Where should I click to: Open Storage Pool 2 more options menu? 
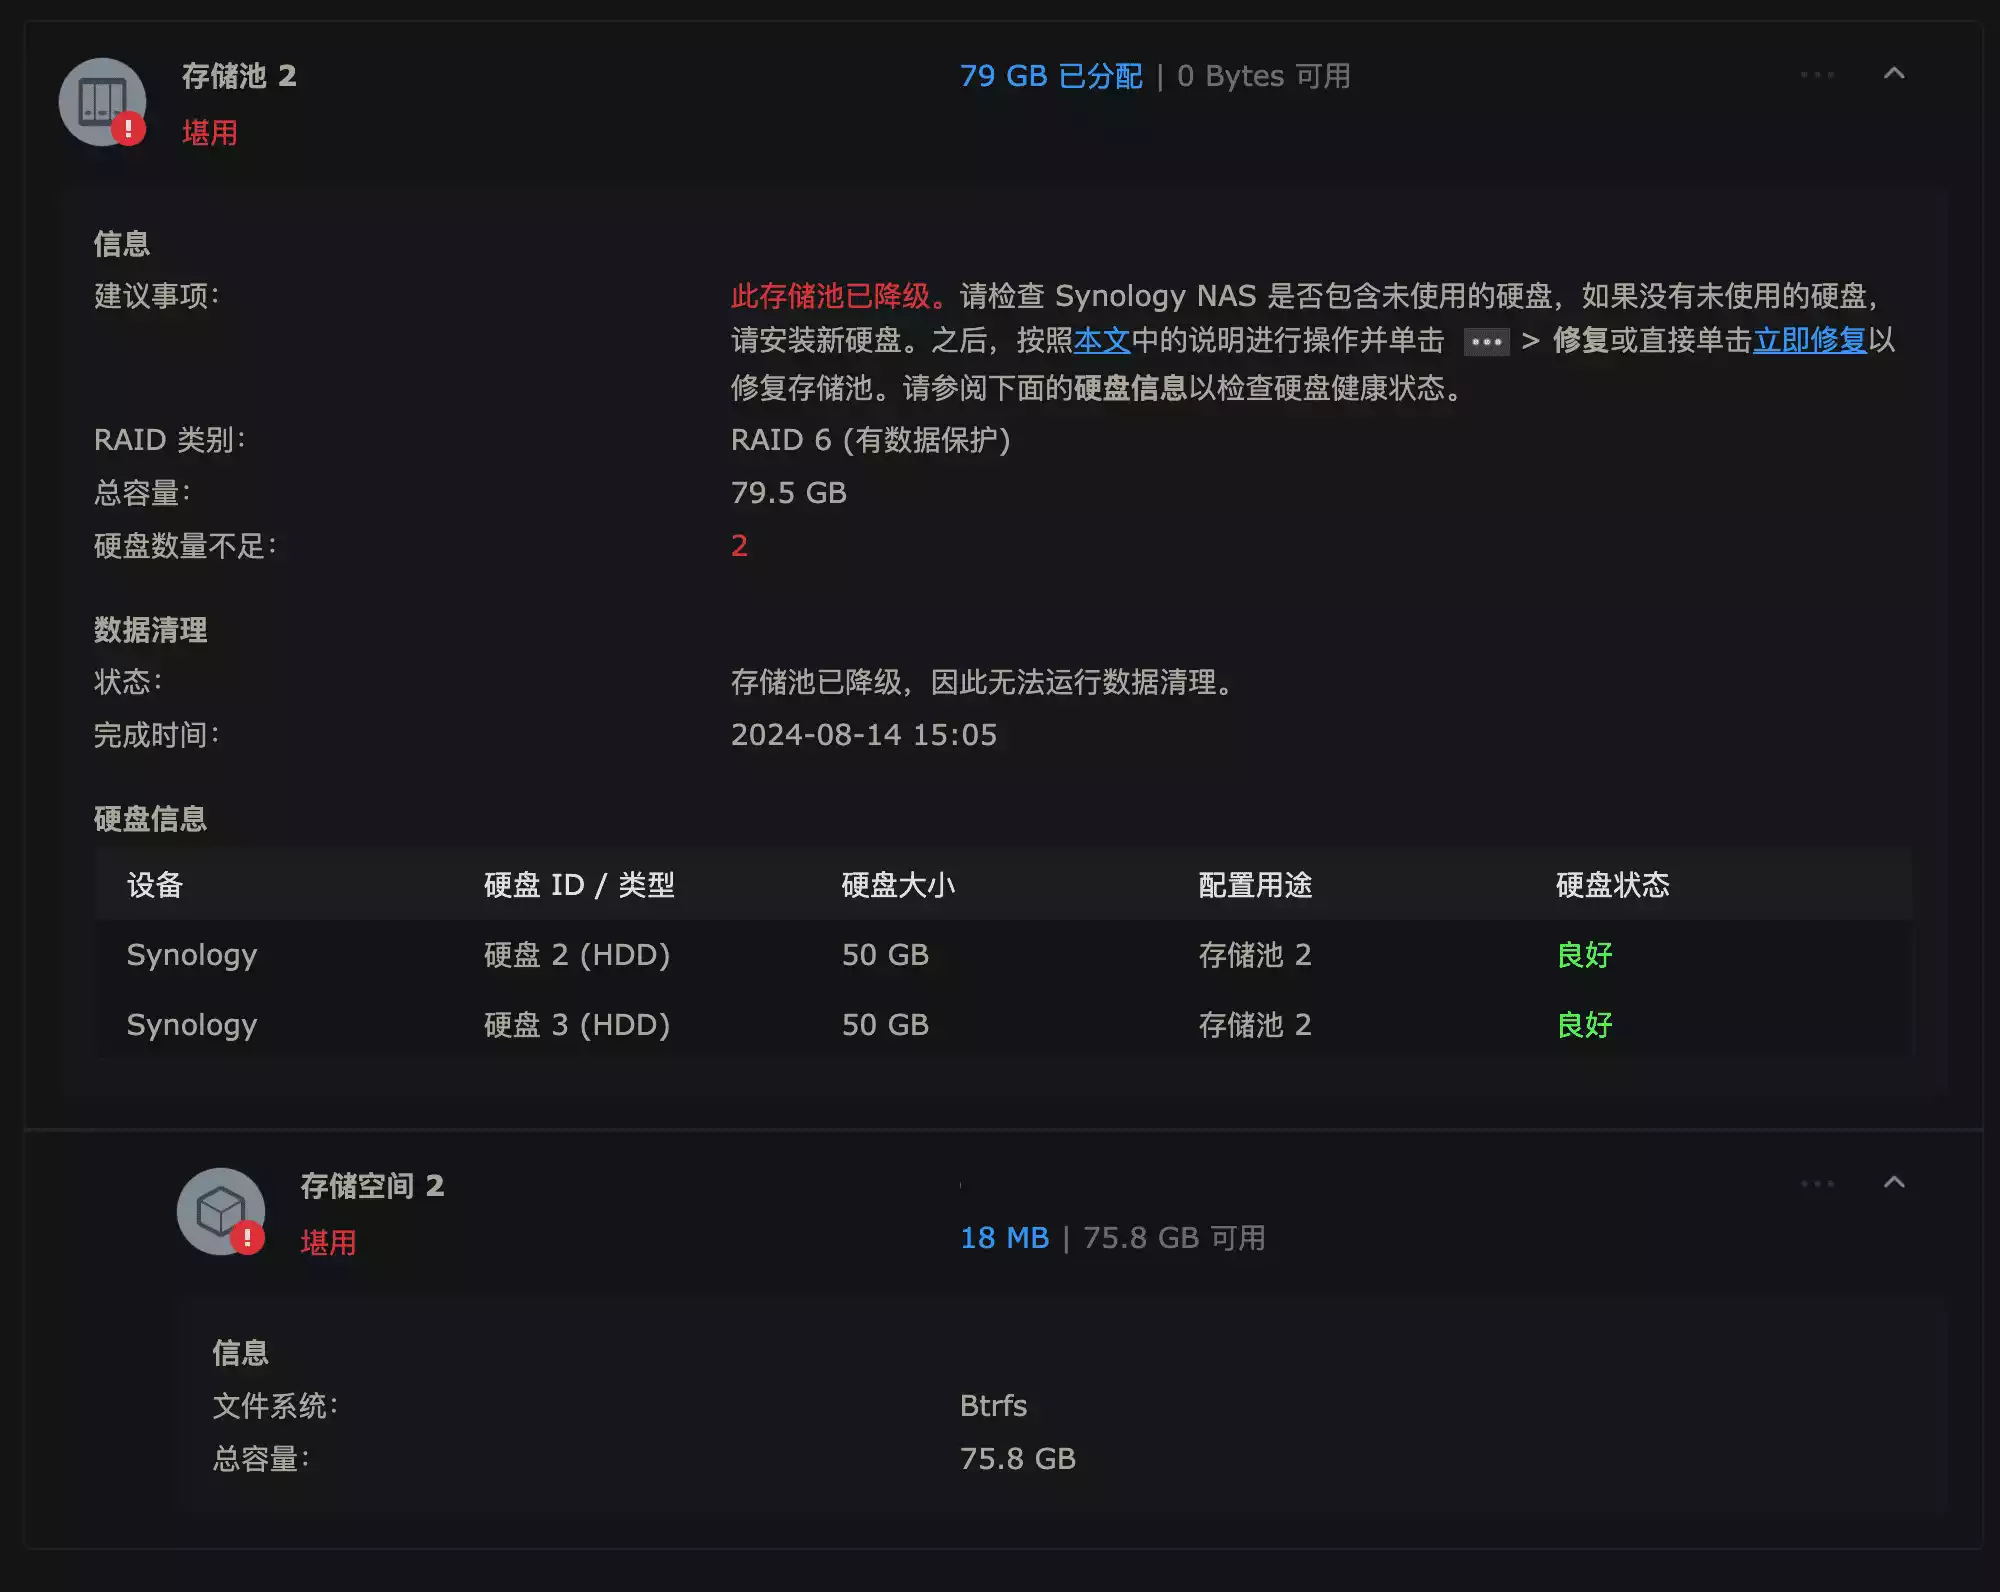[1817, 75]
